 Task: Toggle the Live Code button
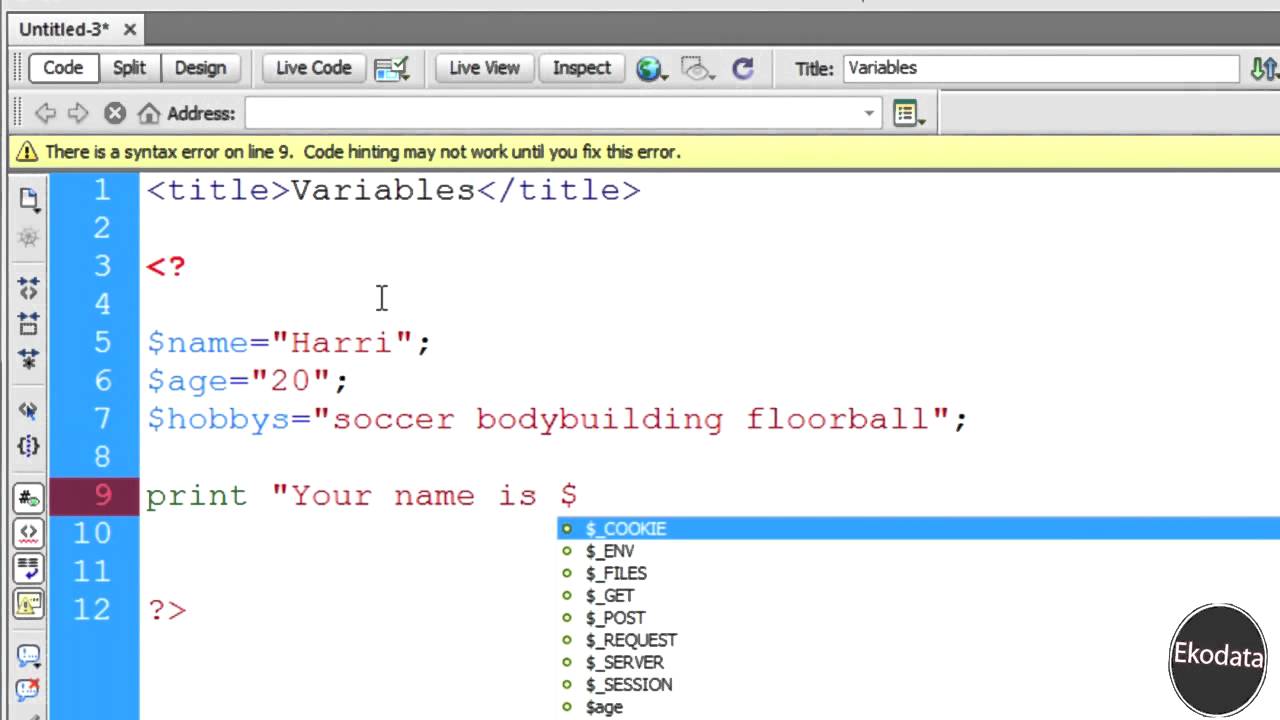(313, 68)
